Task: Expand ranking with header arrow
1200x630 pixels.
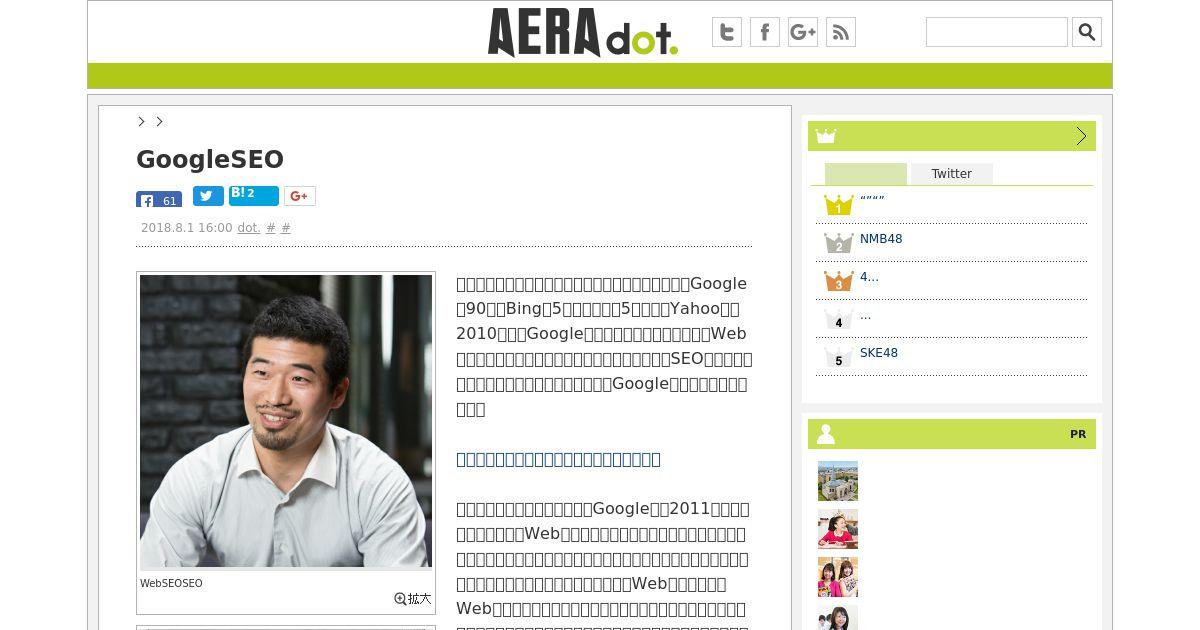Action: (1081, 136)
